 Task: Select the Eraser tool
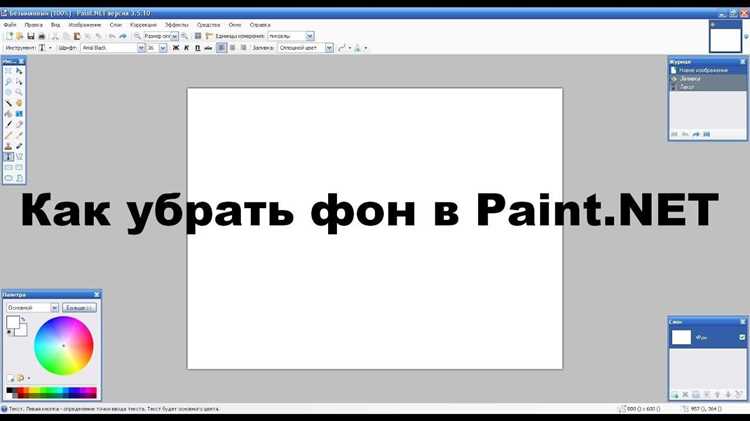point(19,124)
